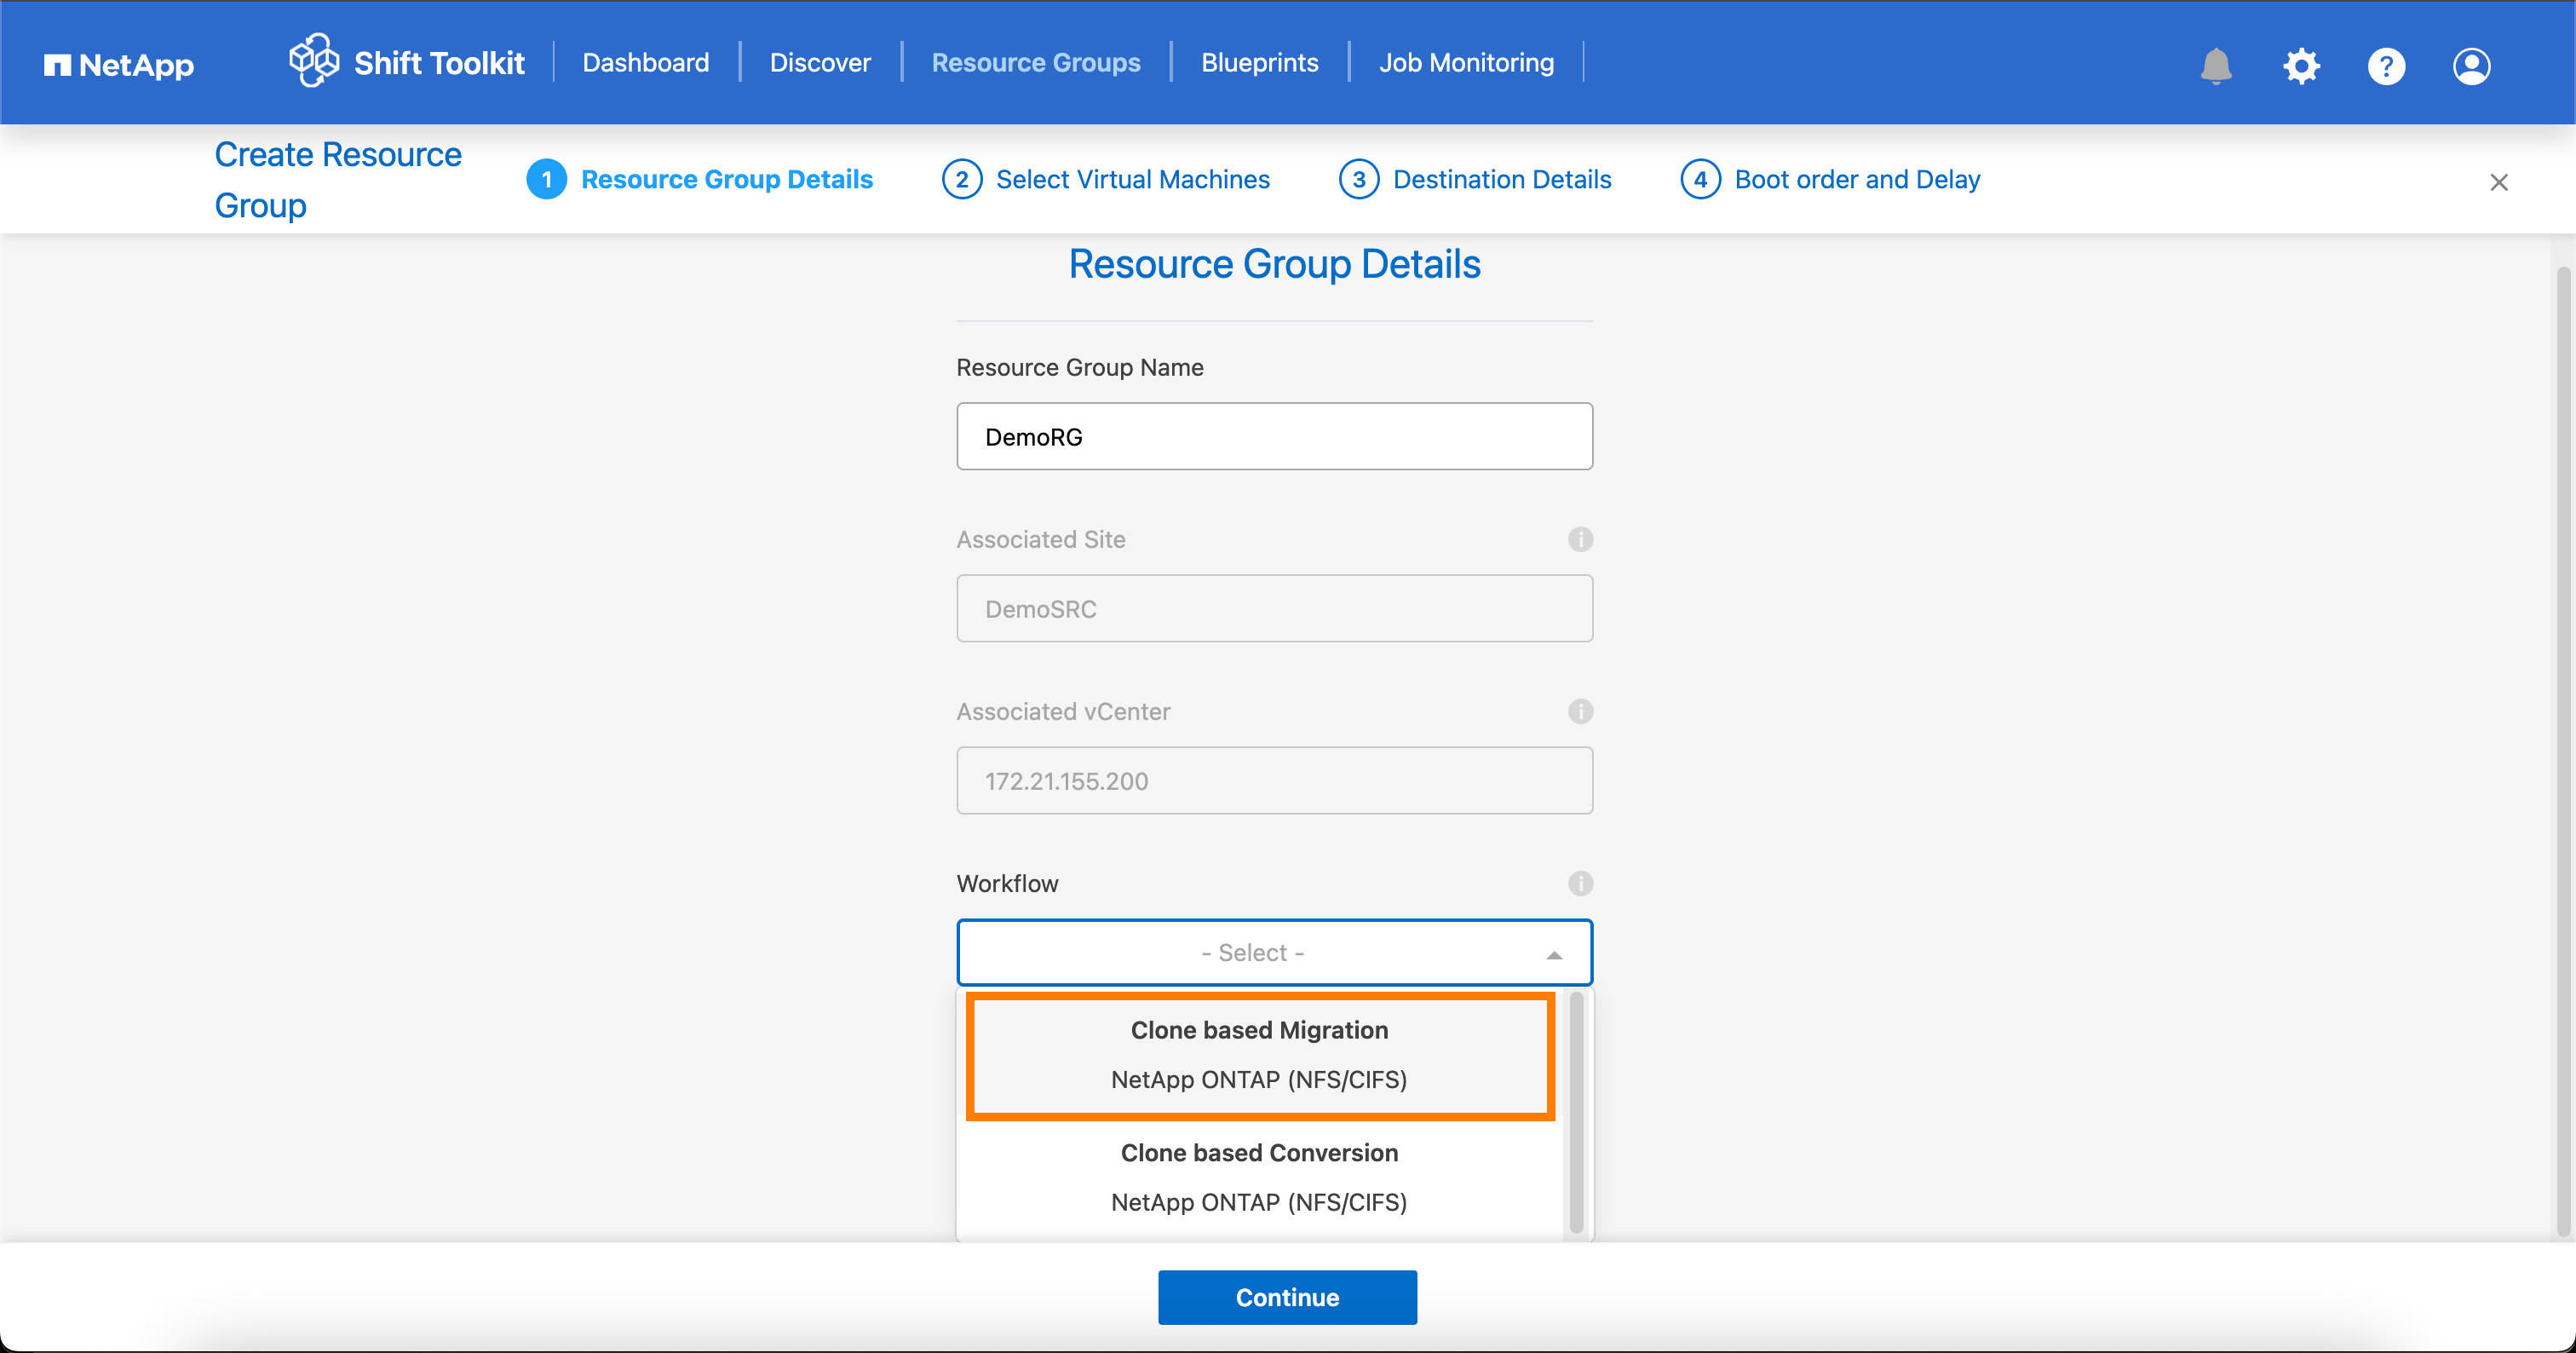Choose Clone based Migration workflow option
The width and height of the screenshot is (2576, 1353).
(1259, 1055)
